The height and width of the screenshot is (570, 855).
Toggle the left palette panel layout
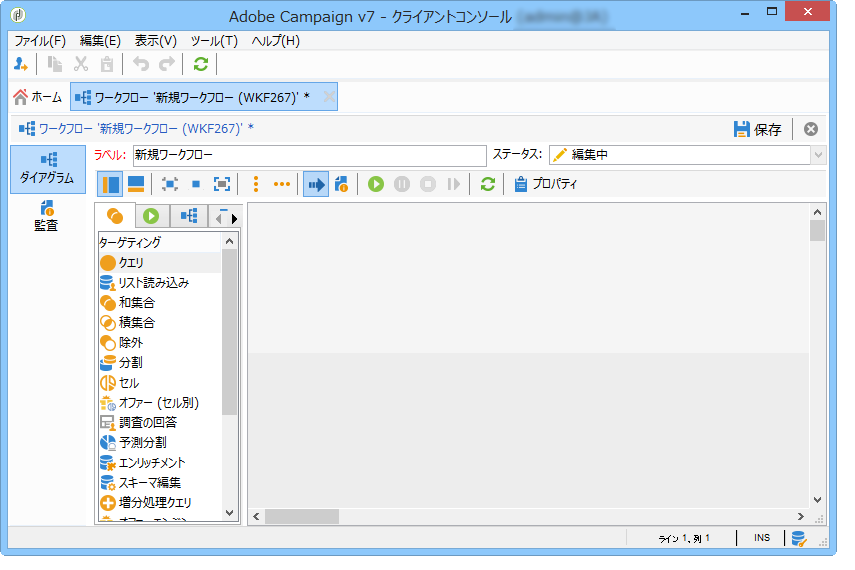[x=110, y=184]
